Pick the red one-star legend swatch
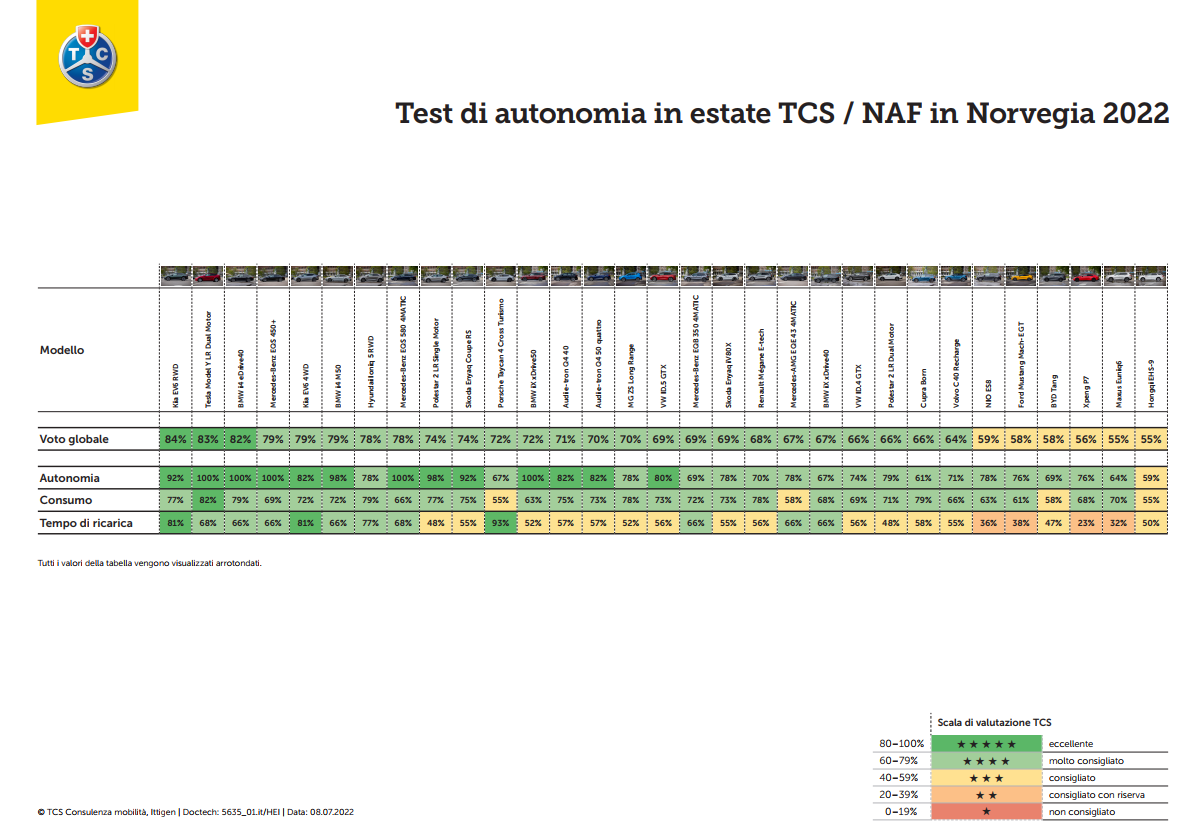 coord(986,811)
